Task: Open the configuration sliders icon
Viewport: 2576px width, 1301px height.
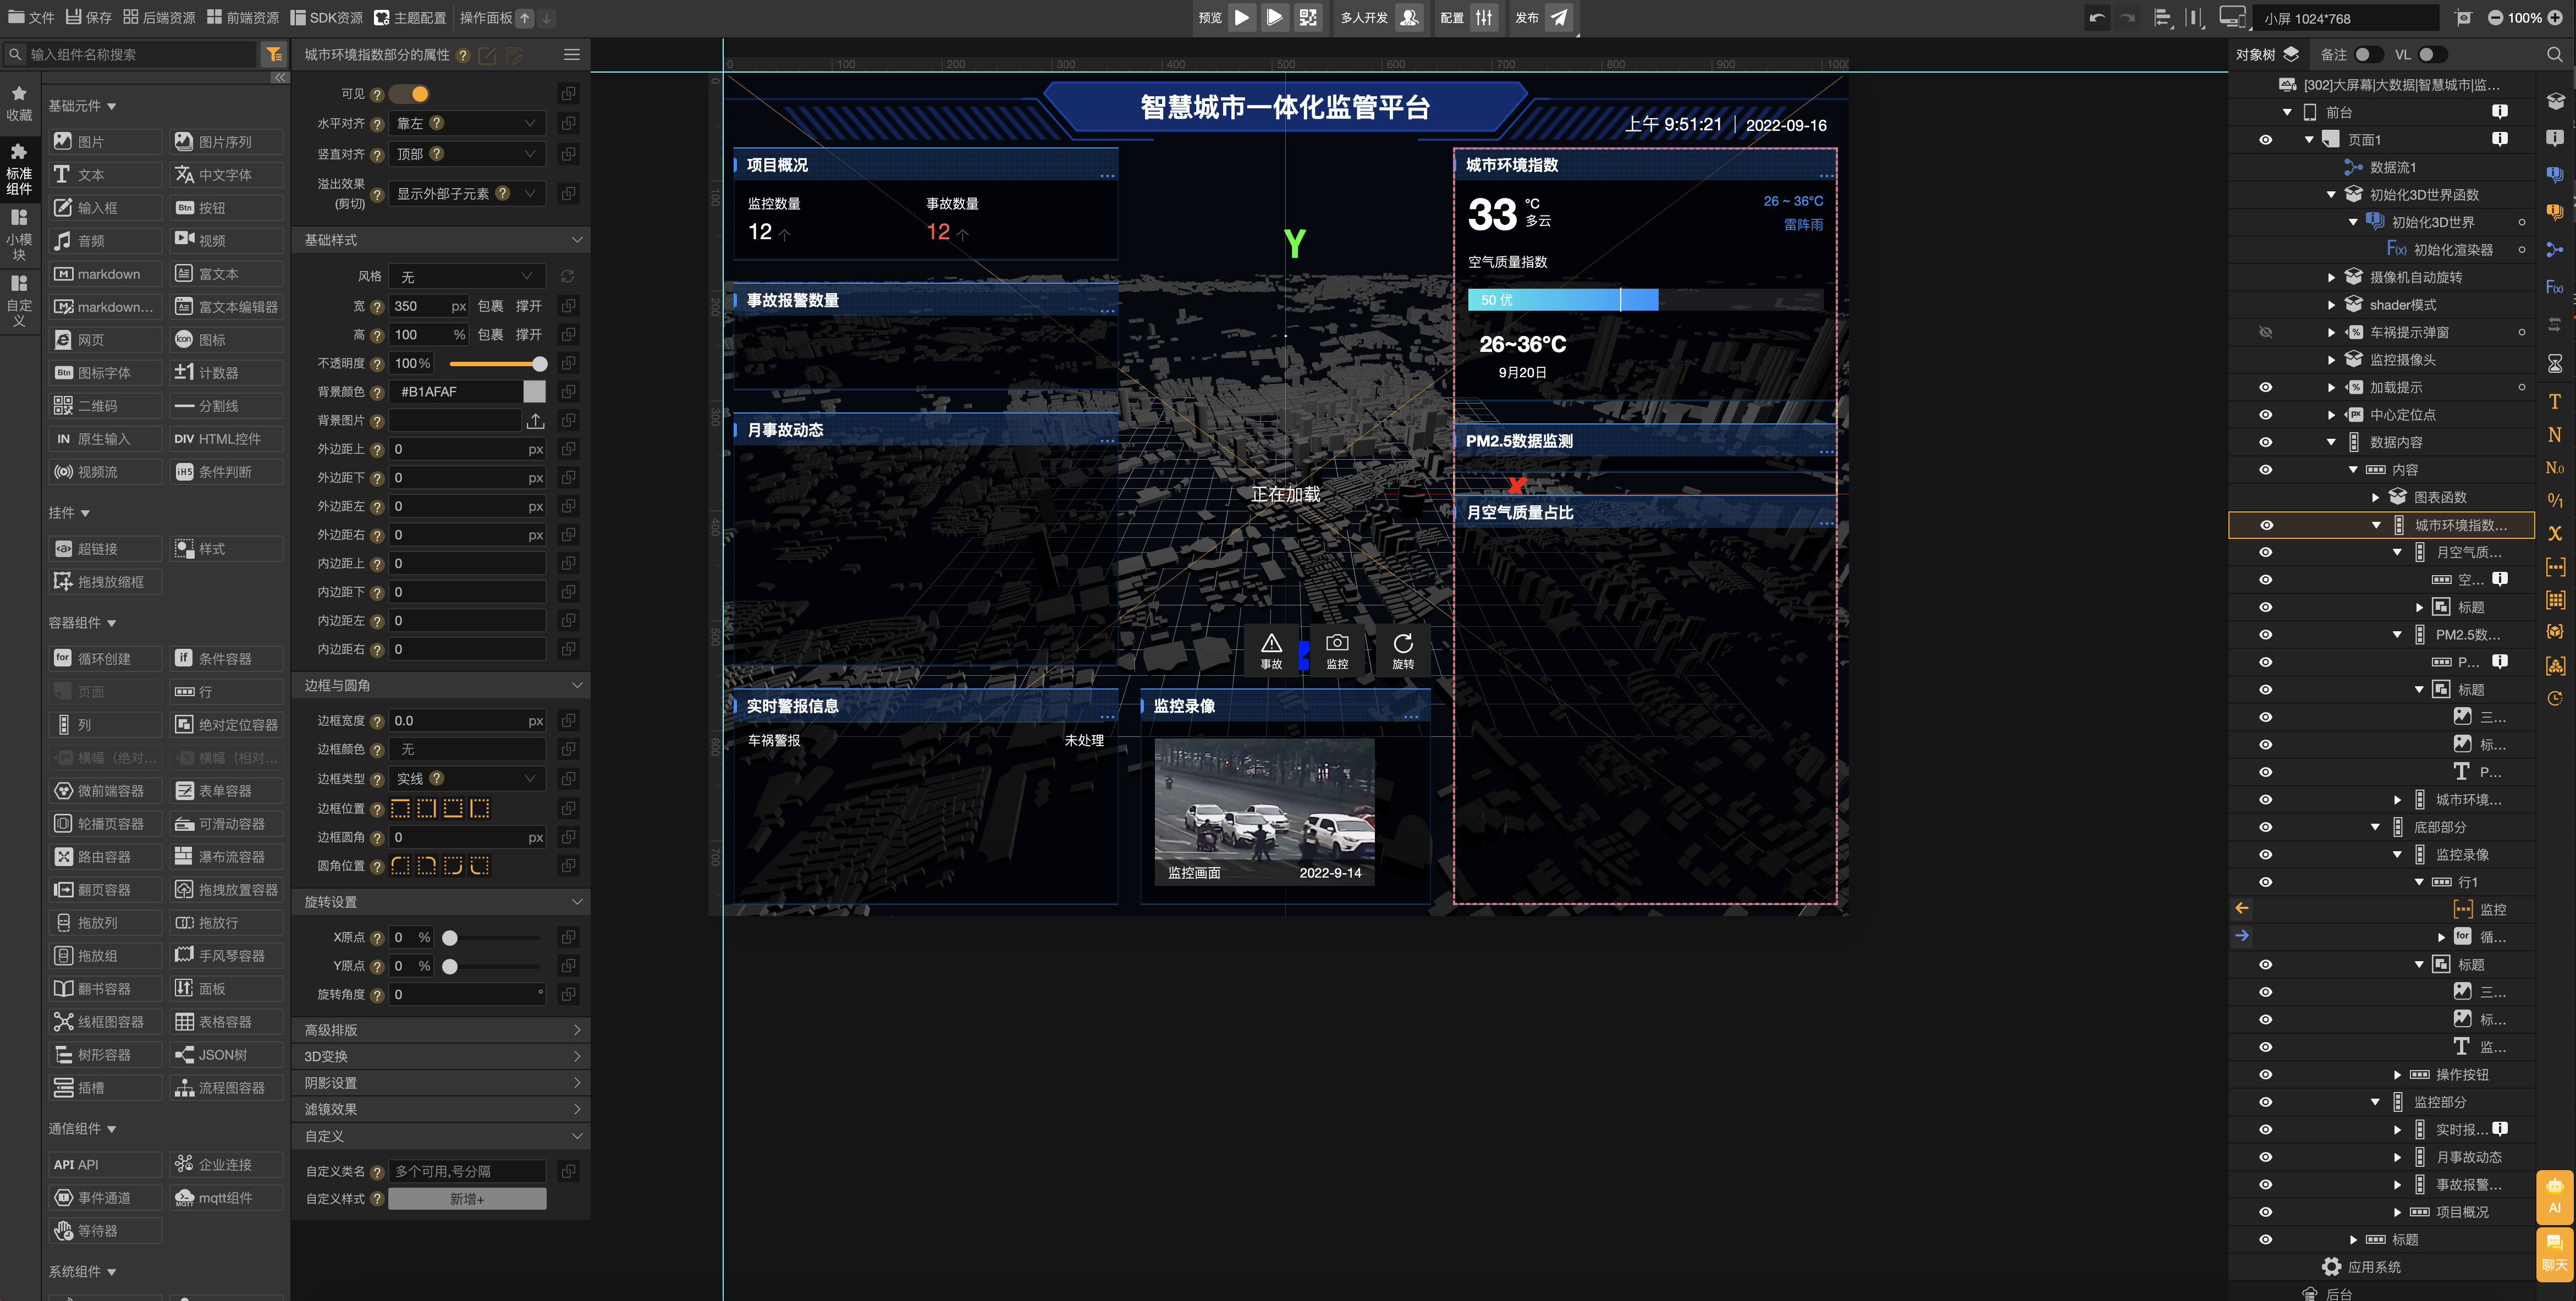Action: pyautogui.click(x=1484, y=17)
